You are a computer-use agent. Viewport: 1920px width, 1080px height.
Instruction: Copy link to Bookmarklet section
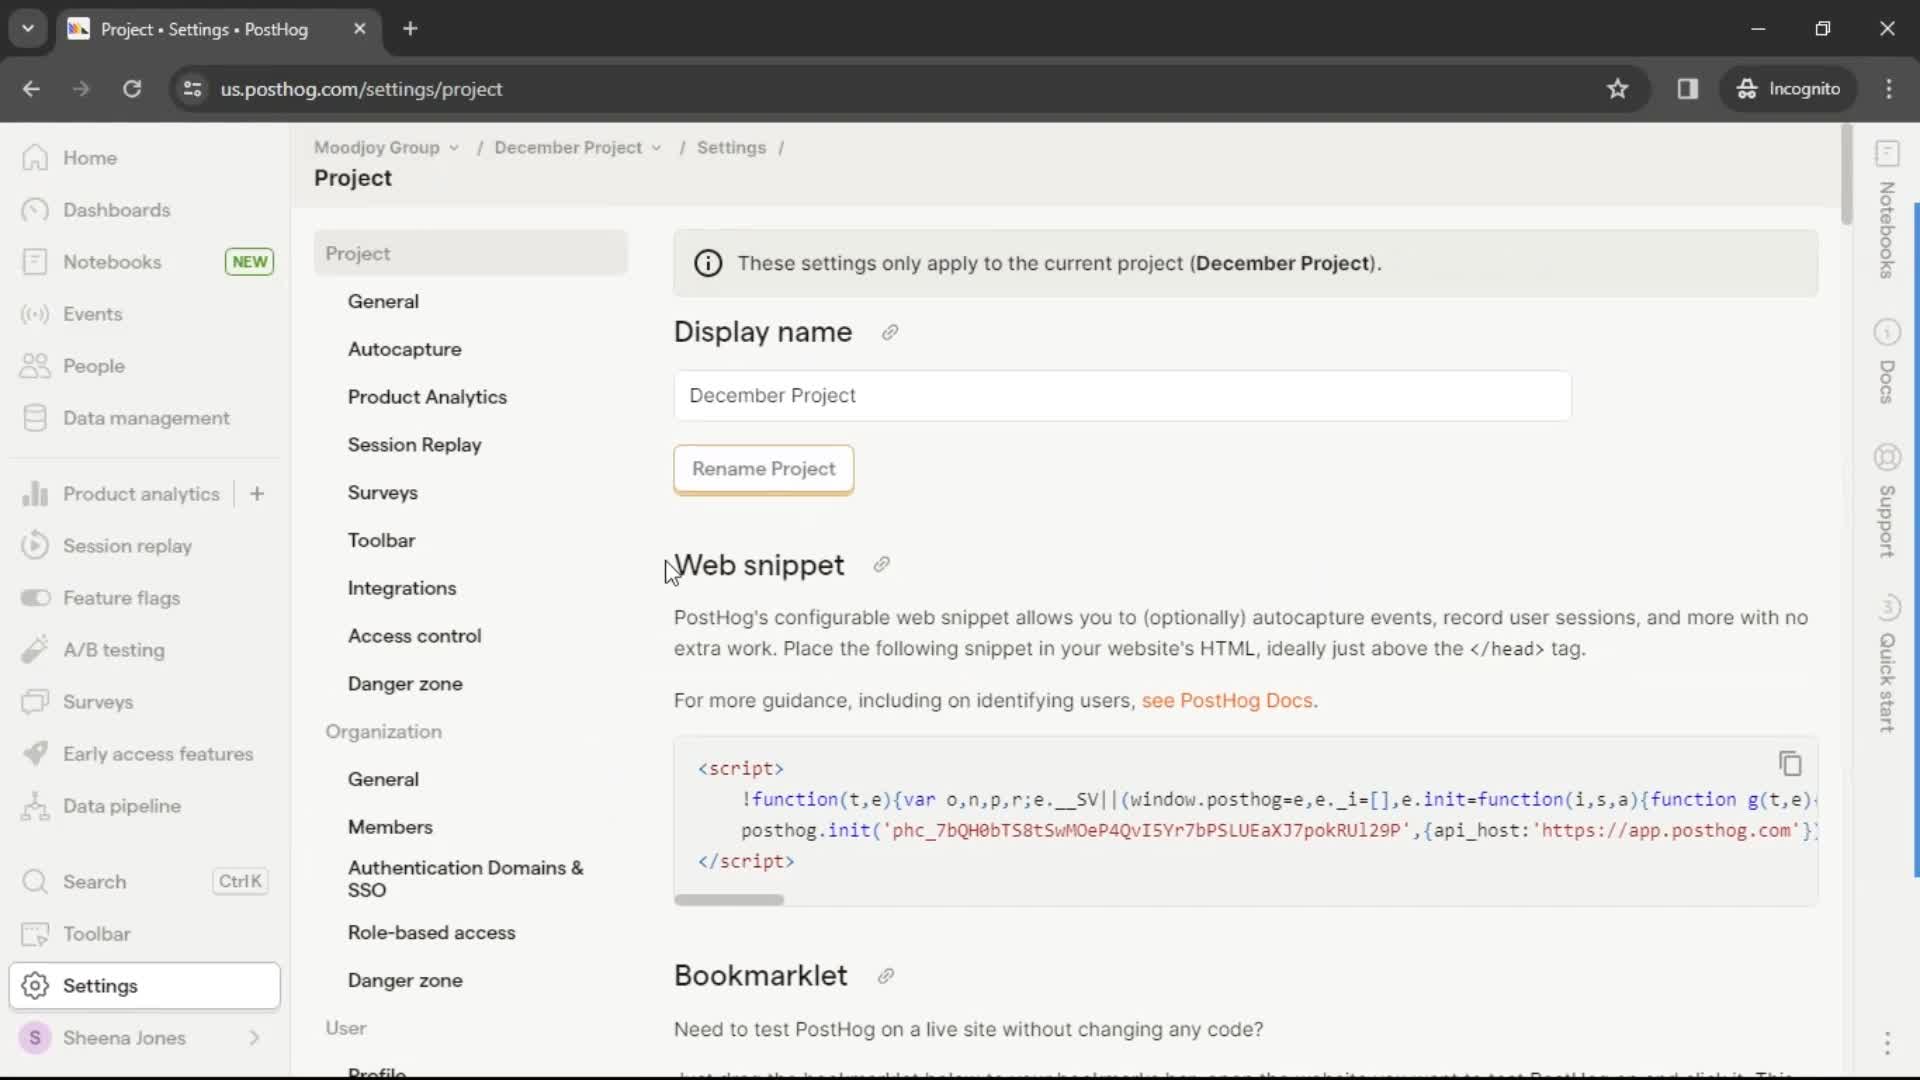[x=885, y=976]
